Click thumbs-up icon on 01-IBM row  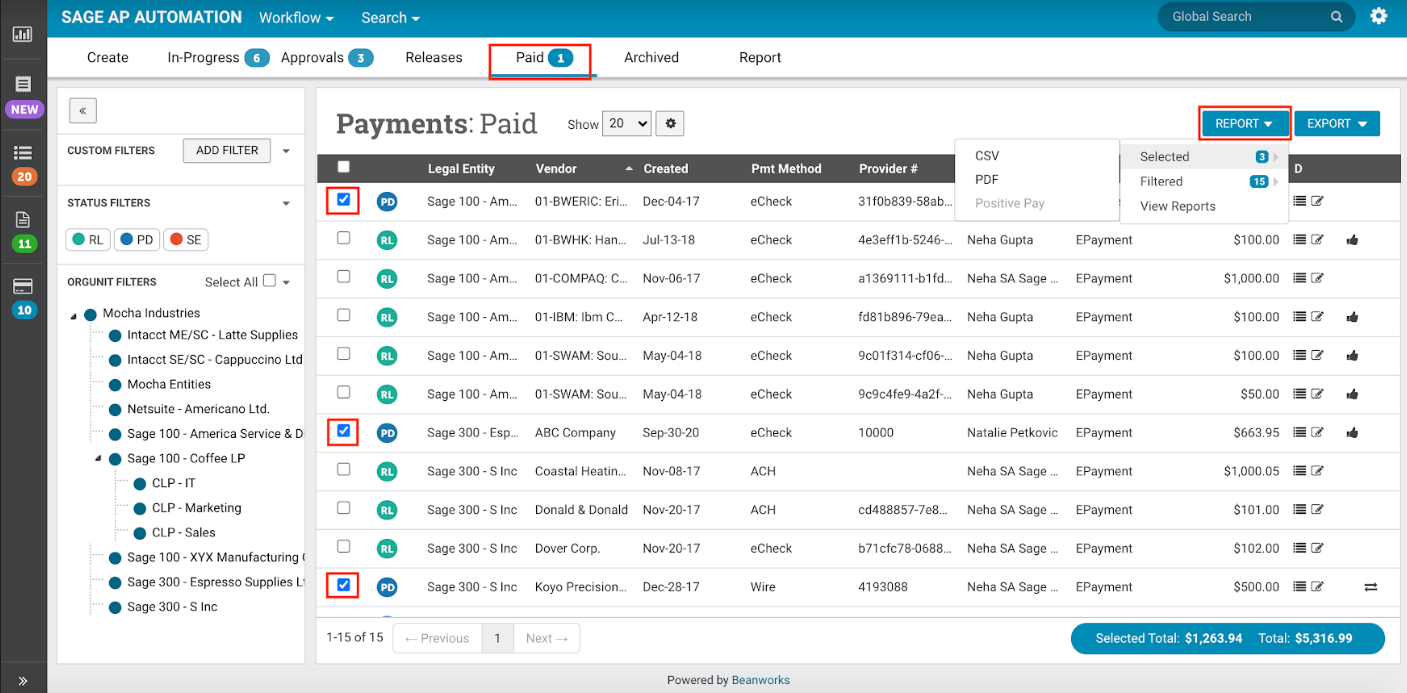pyautogui.click(x=1352, y=317)
